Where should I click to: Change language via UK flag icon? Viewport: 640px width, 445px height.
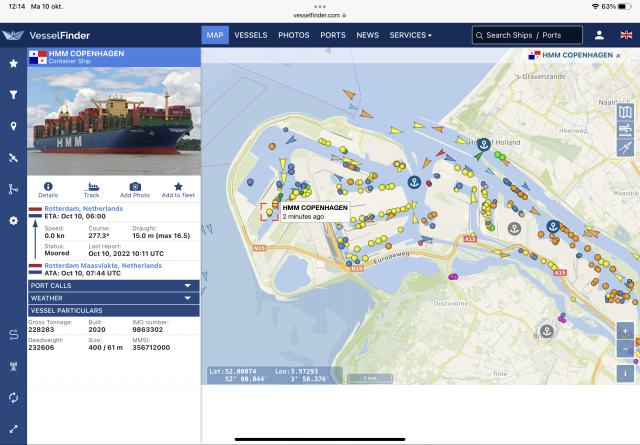pyautogui.click(x=626, y=35)
